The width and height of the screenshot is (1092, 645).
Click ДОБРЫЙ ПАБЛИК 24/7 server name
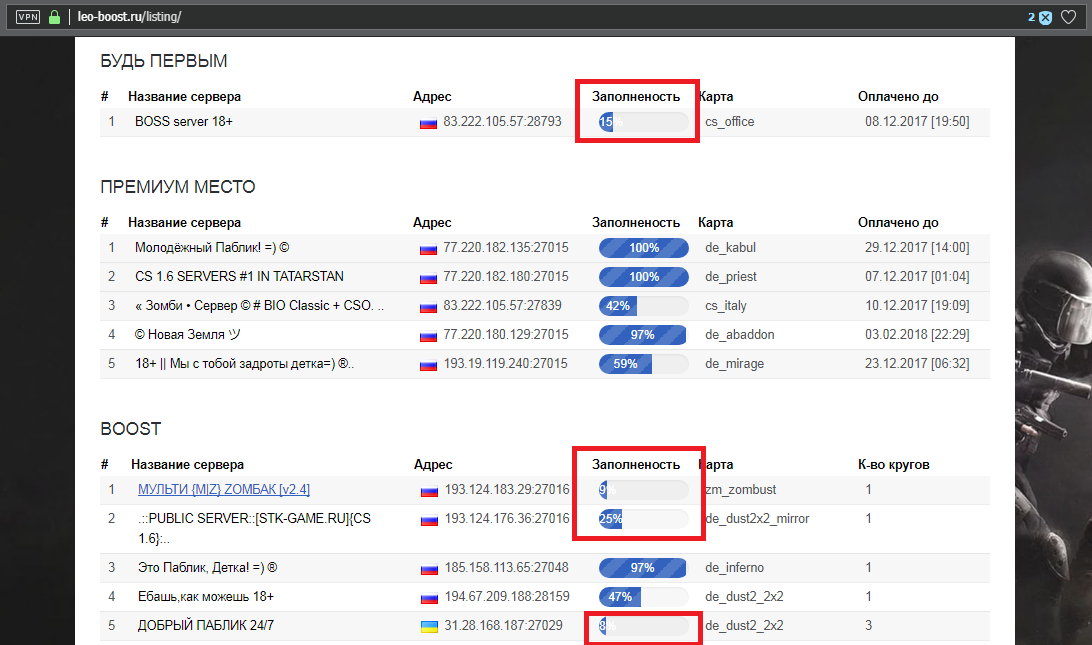coord(205,625)
